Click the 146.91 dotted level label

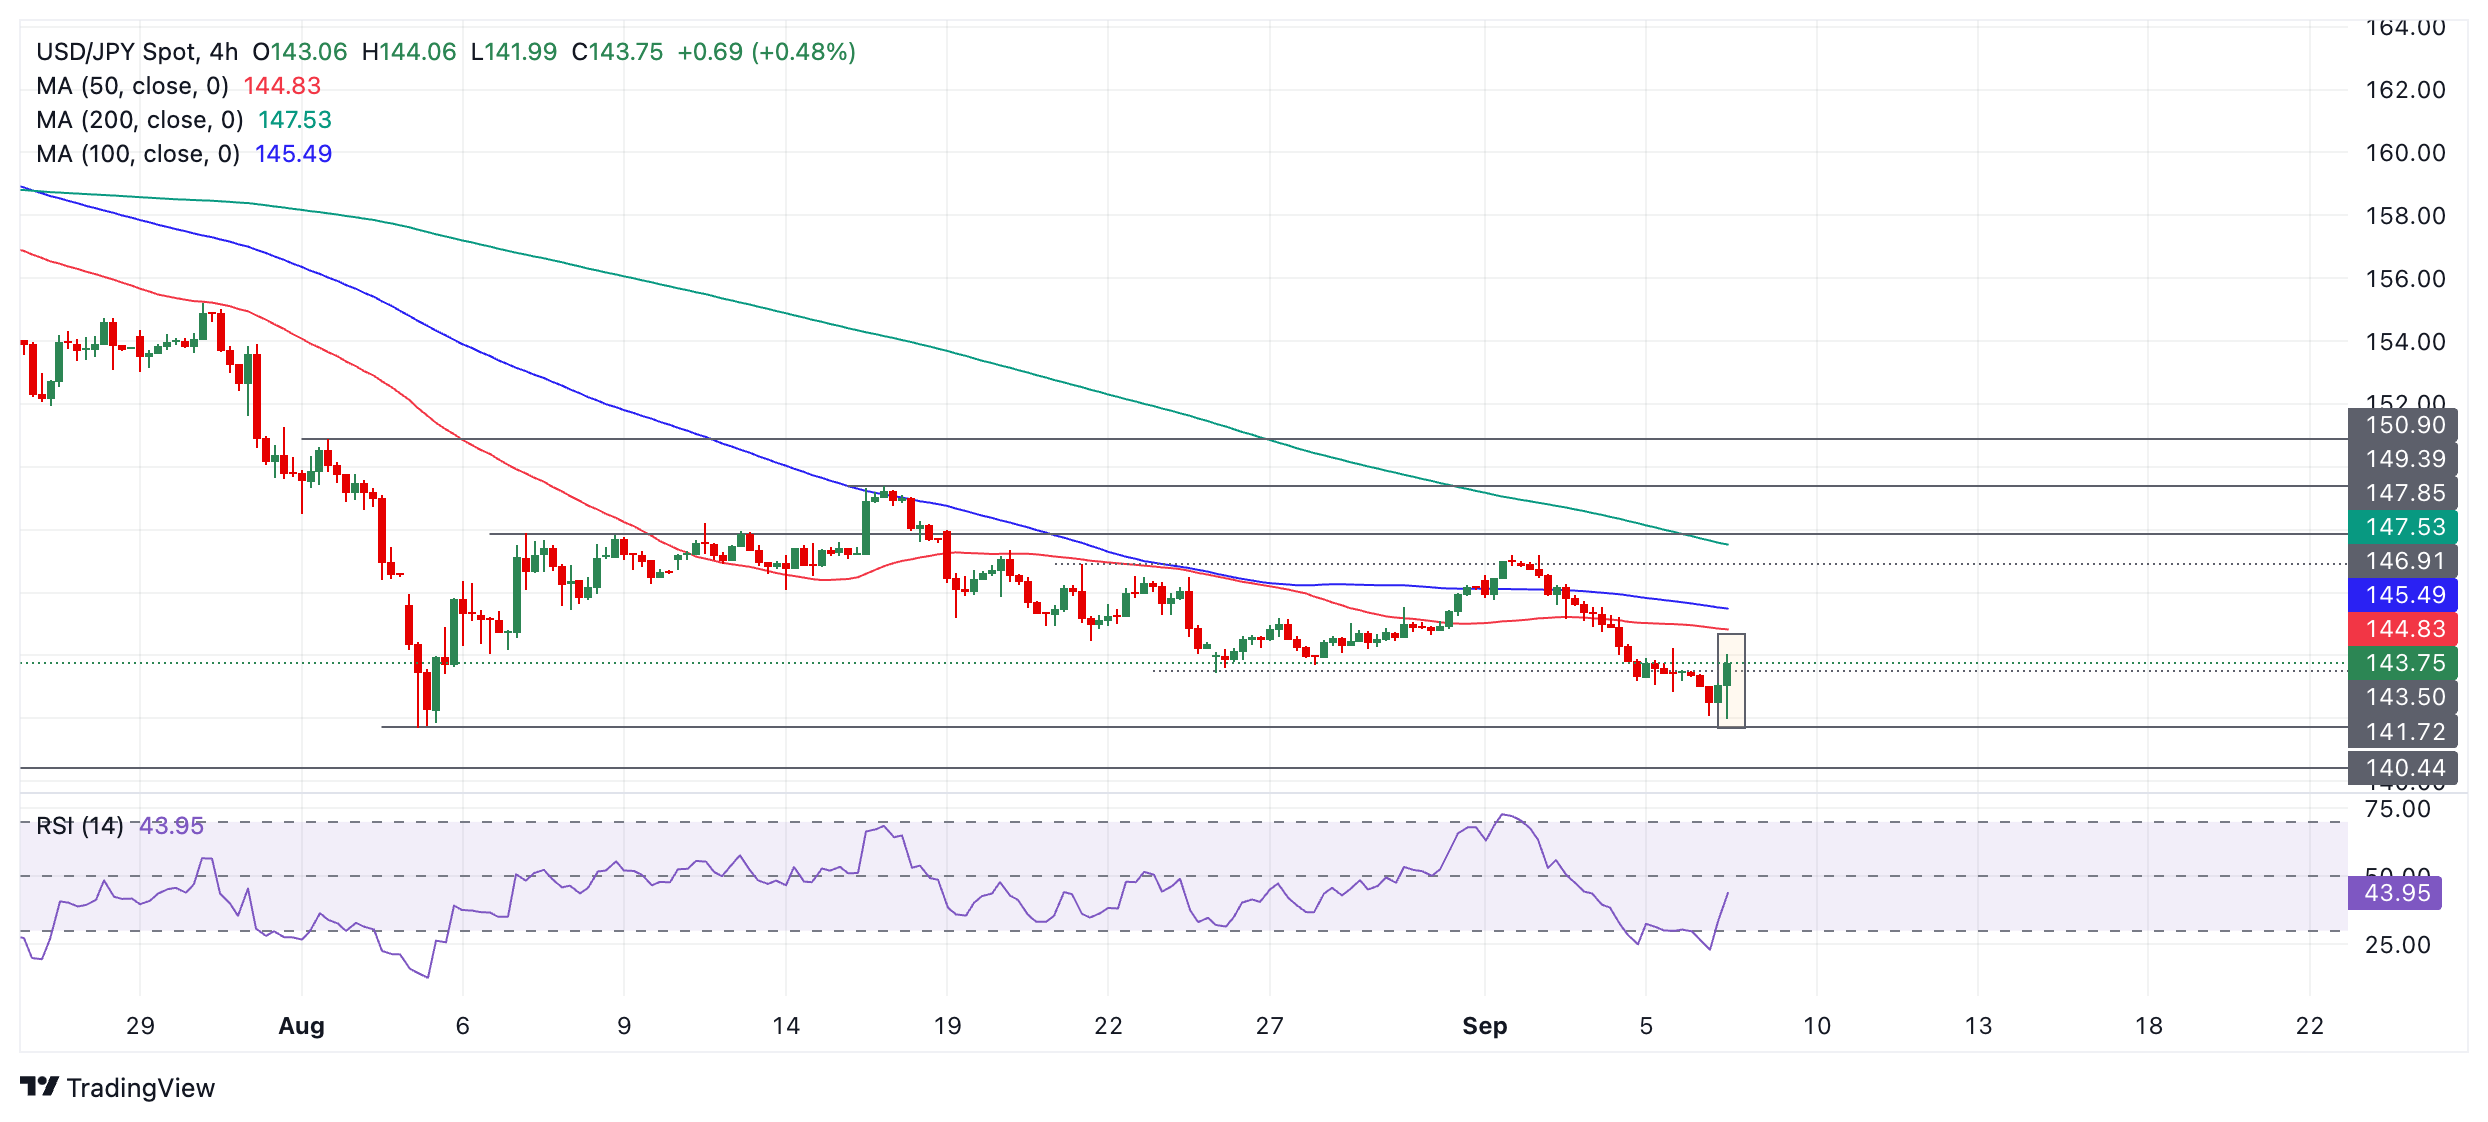[x=2402, y=561]
